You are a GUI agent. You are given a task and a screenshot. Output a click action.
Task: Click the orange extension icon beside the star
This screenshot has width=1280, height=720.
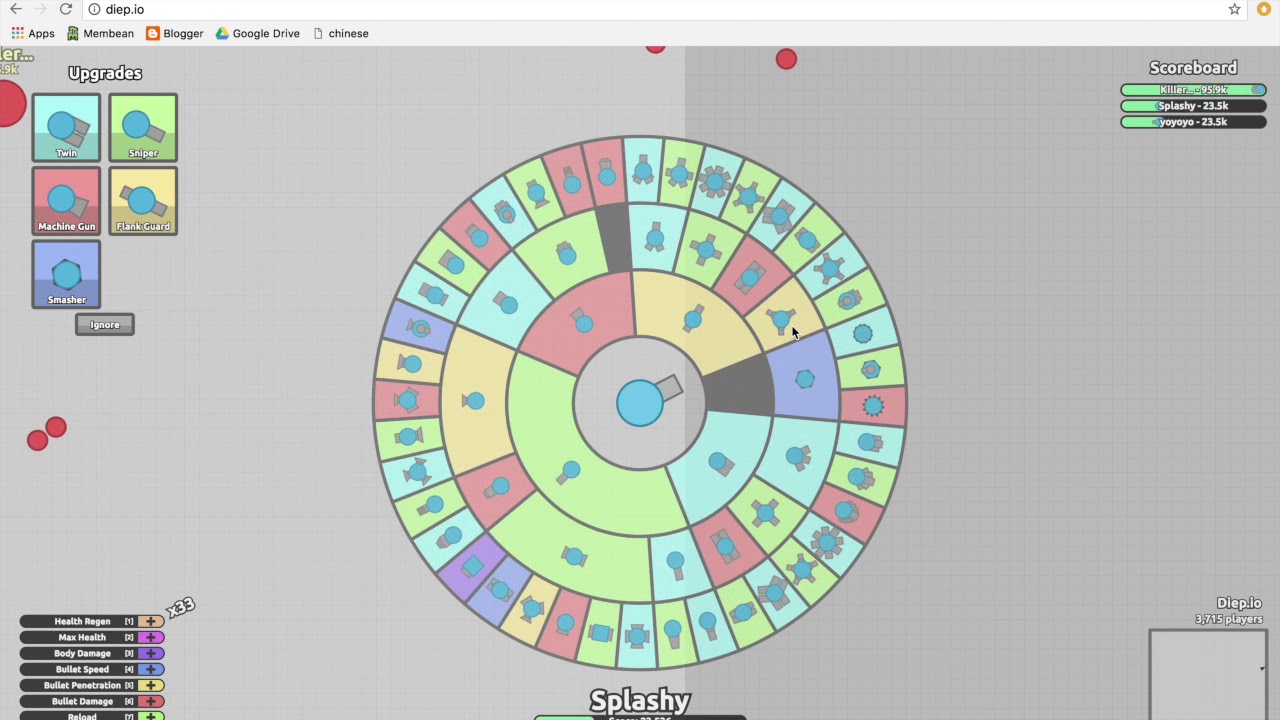coord(1264,9)
